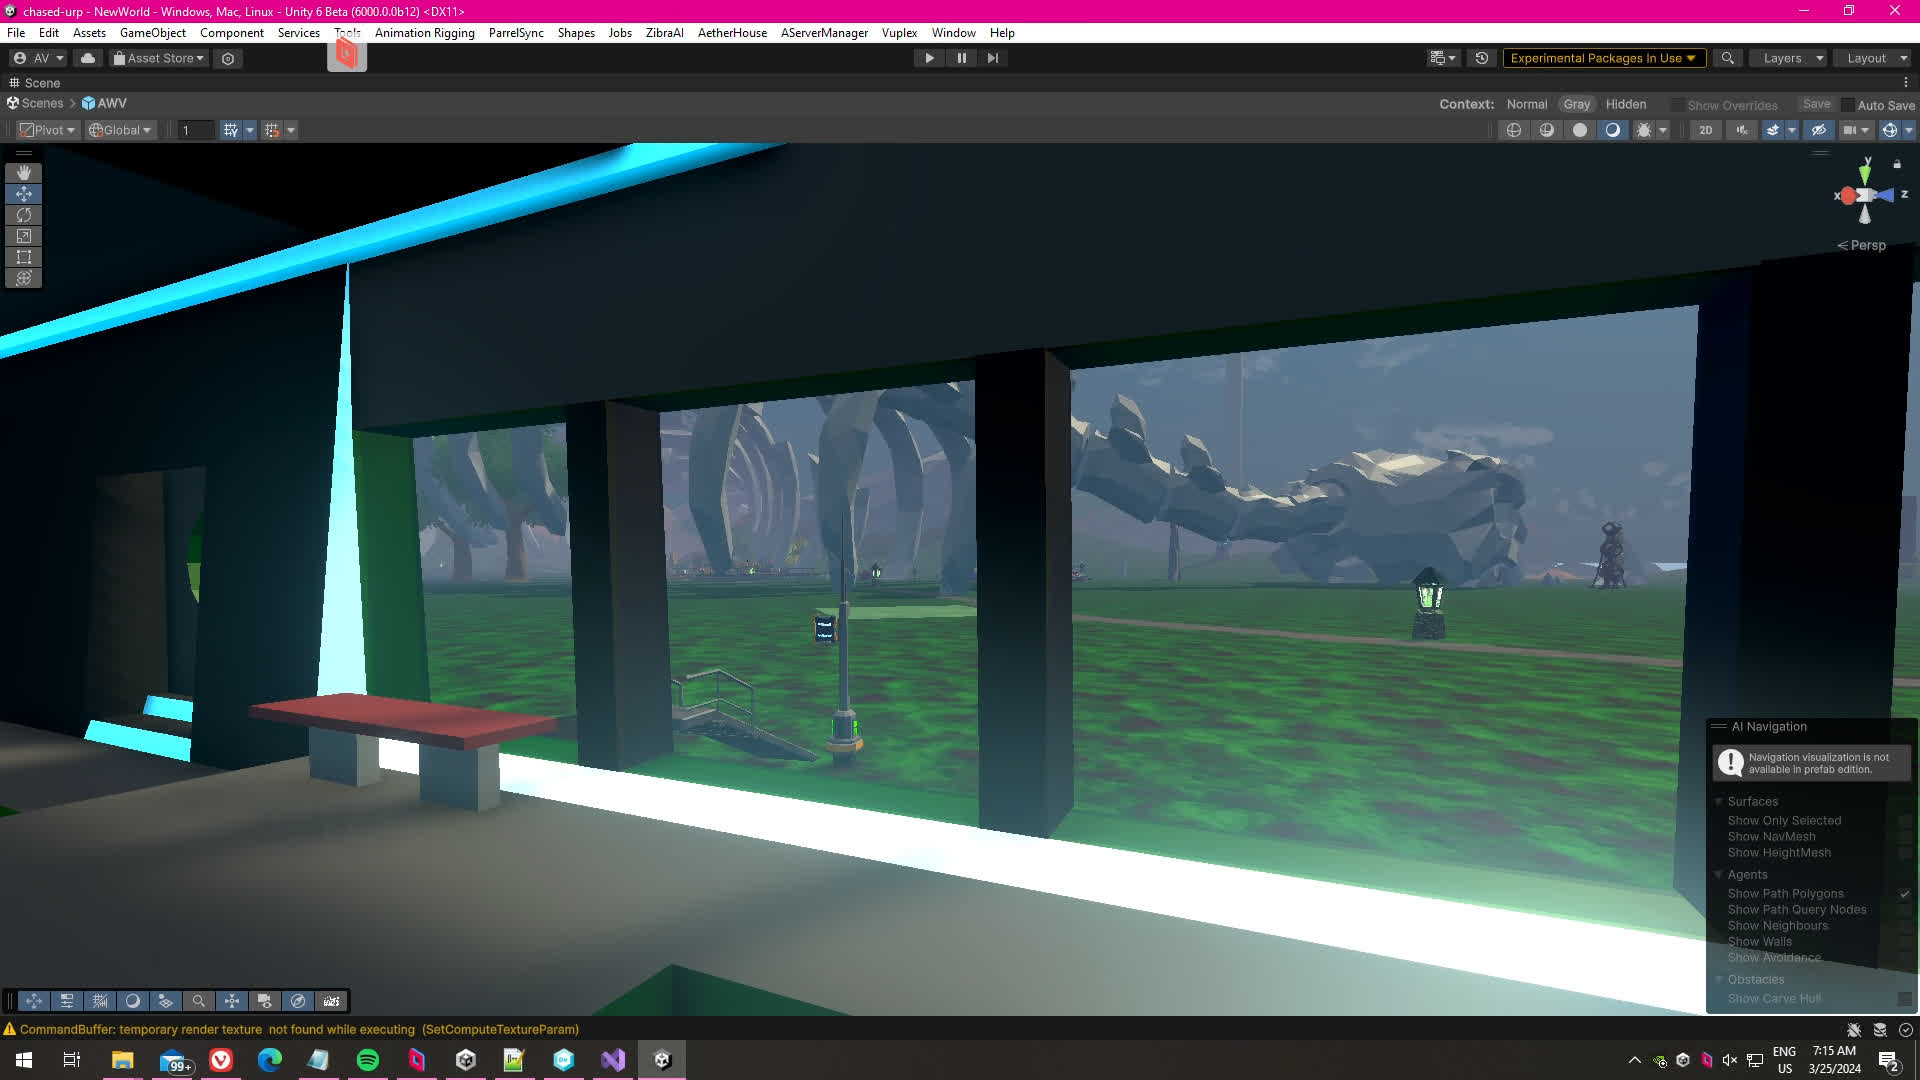Open the Animation Rigging menu
1920x1080 pixels.
(424, 33)
